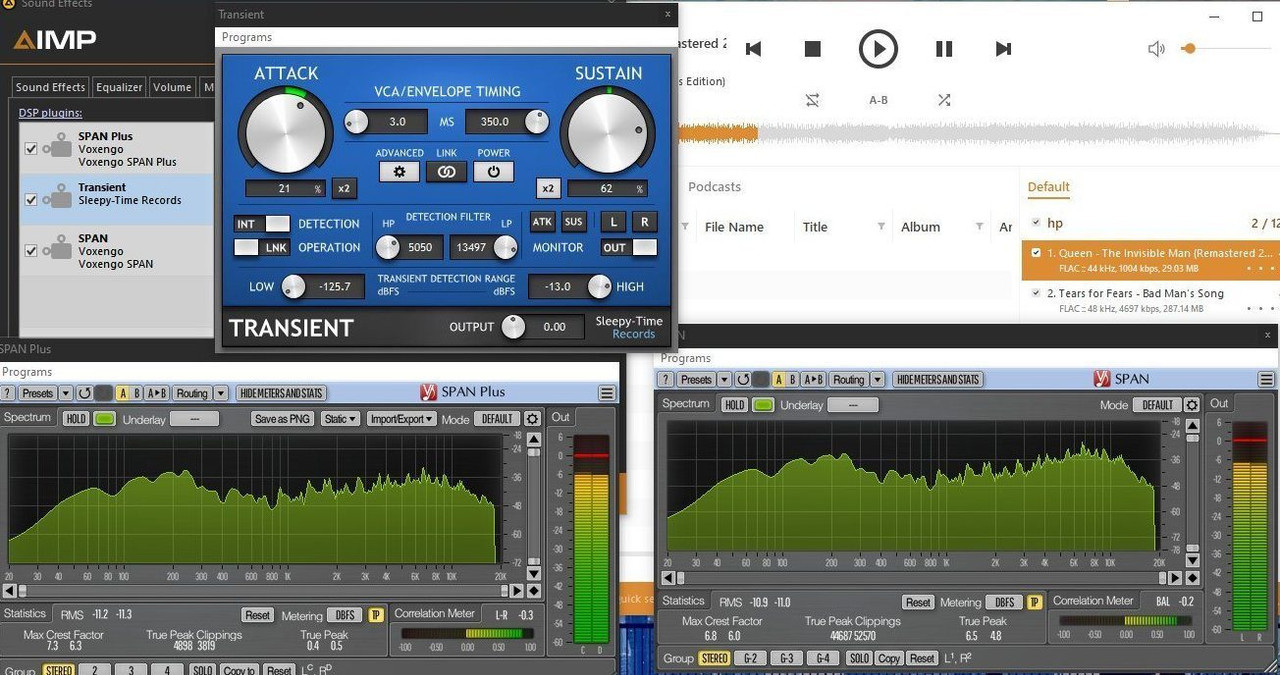The width and height of the screenshot is (1280, 675).
Task: Open spectrum mode settings gear in SPAN window
Action: [1192, 405]
